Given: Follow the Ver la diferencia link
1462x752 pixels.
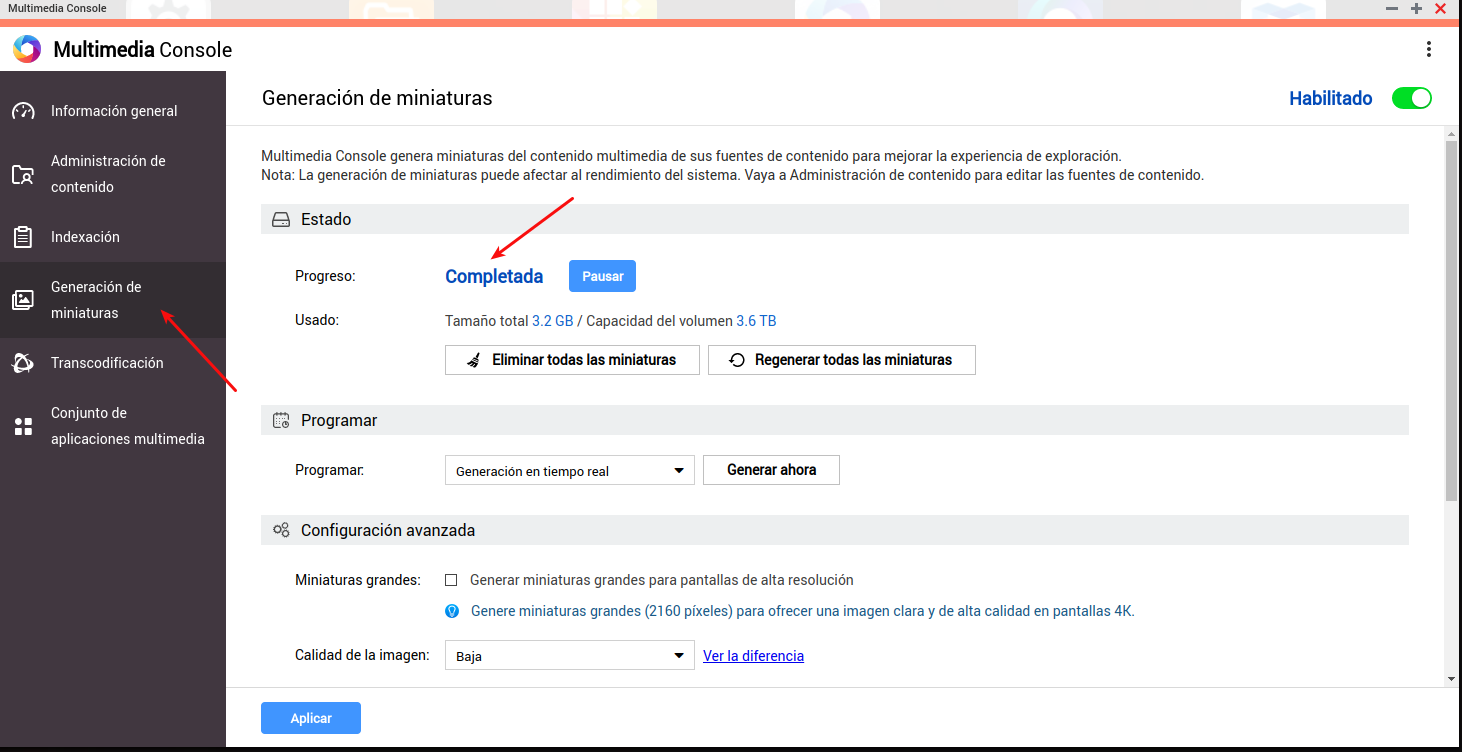Looking at the screenshot, I should pyautogui.click(x=753, y=656).
